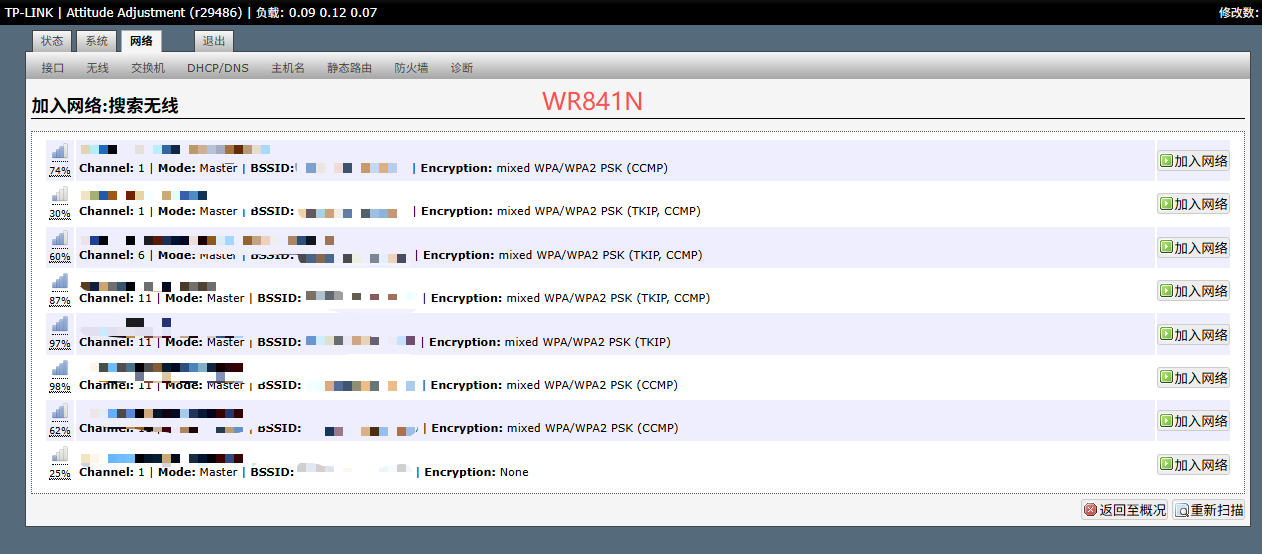1262x554 pixels.
Task: Open the DHCP/DNS submenu
Action: (x=218, y=68)
